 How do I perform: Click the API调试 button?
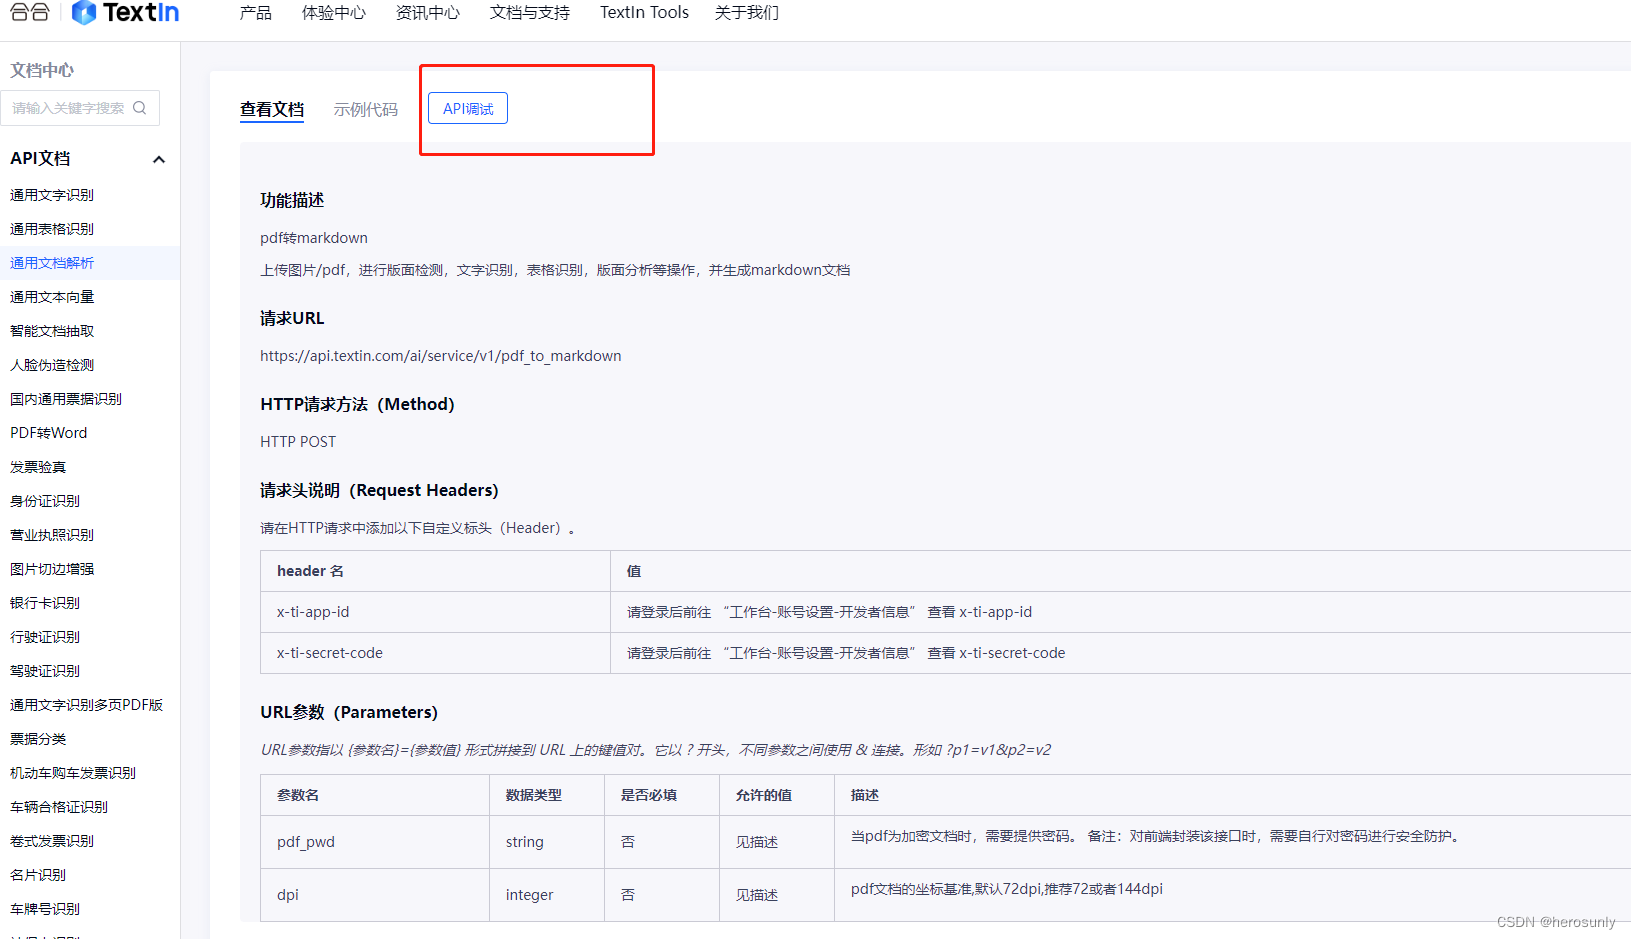(468, 108)
